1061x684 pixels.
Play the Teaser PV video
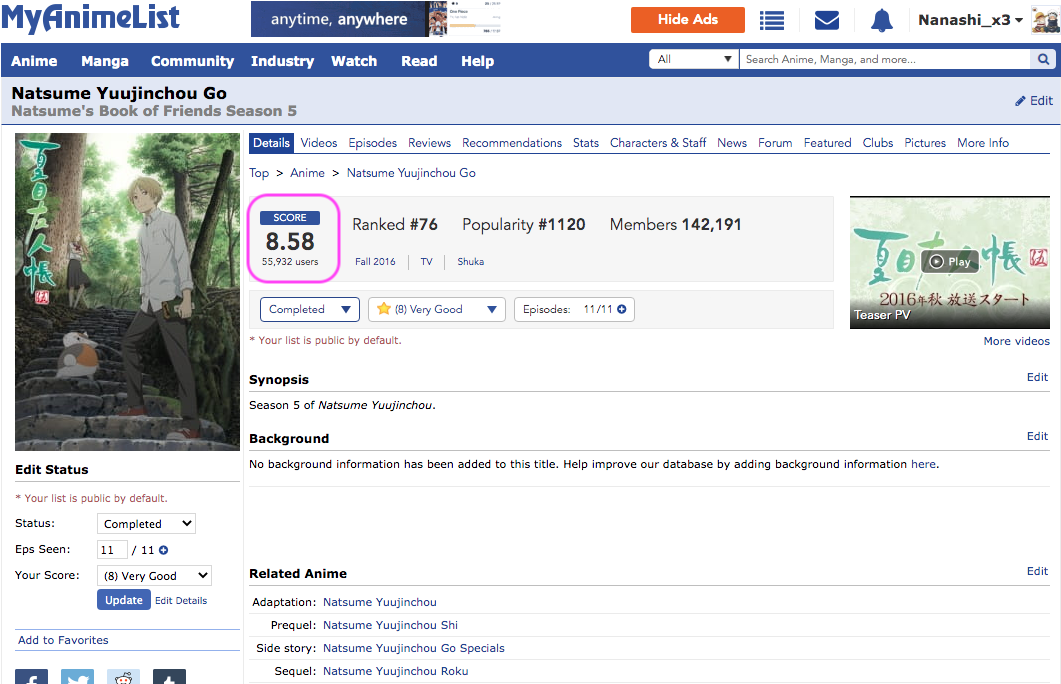click(x=949, y=261)
